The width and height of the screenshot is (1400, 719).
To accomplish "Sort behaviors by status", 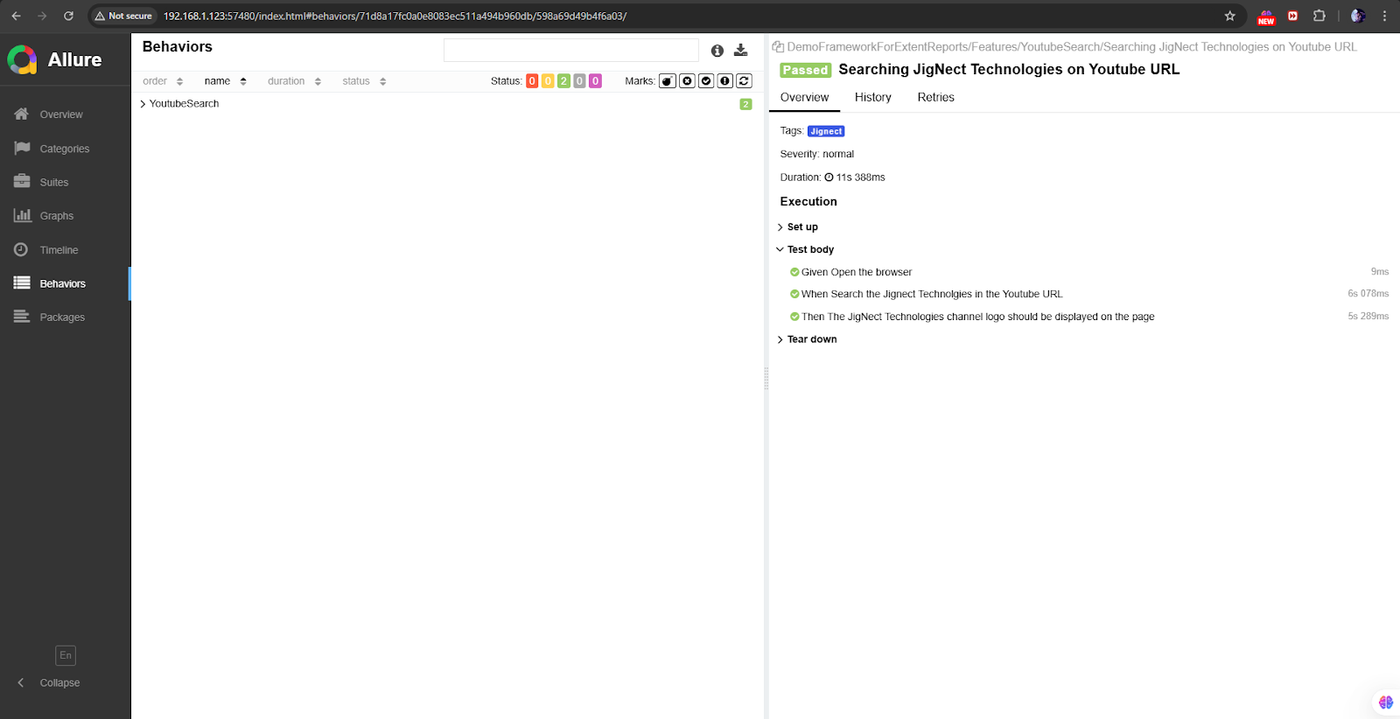I will point(364,81).
